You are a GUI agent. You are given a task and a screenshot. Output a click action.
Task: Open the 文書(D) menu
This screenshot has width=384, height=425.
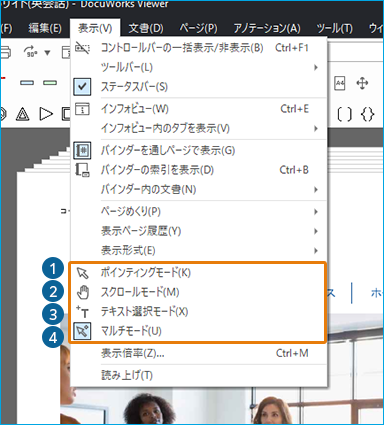(146, 28)
